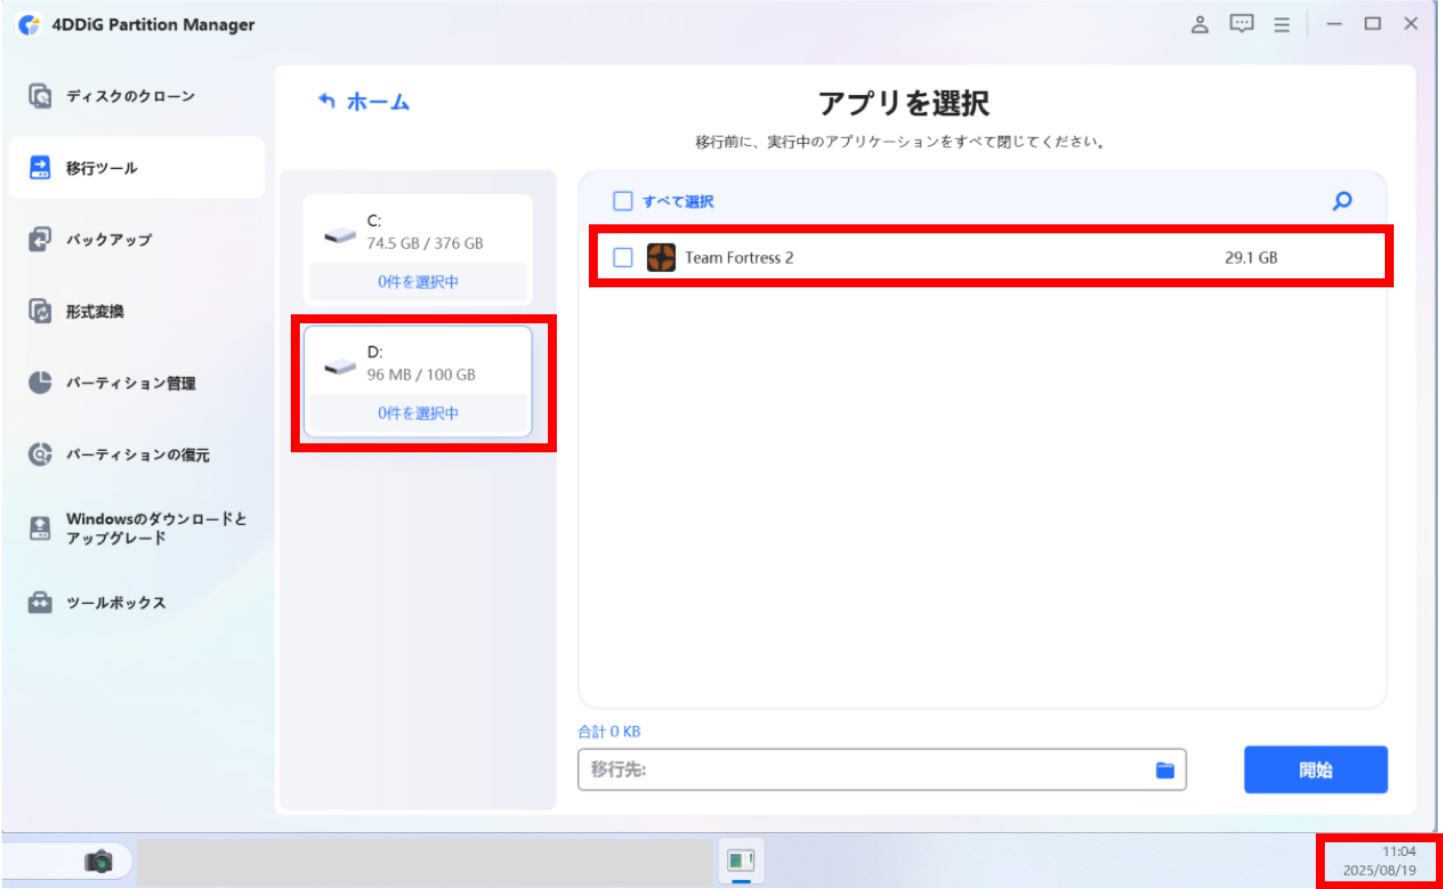Open the hamburger menu icon
This screenshot has height=889, width=1443.
pos(1282,25)
